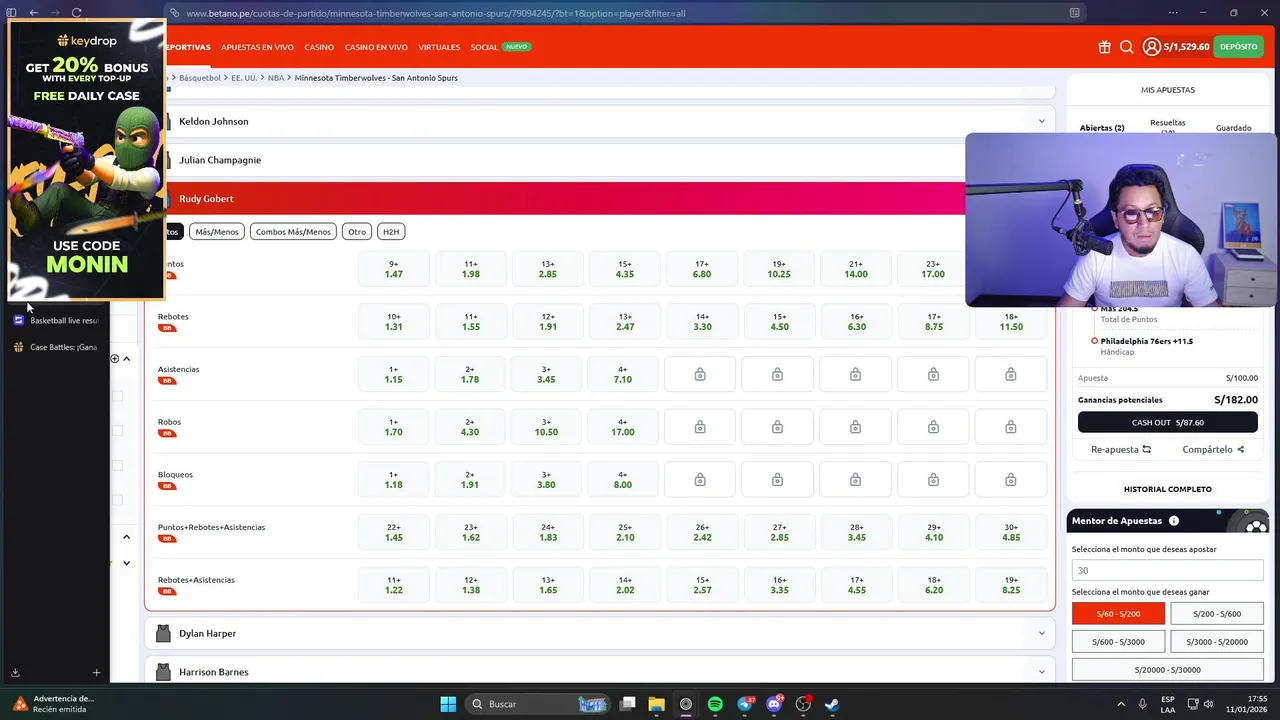Click the green Depósito button
Image resolution: width=1280 pixels, height=720 pixels.
click(1238, 47)
